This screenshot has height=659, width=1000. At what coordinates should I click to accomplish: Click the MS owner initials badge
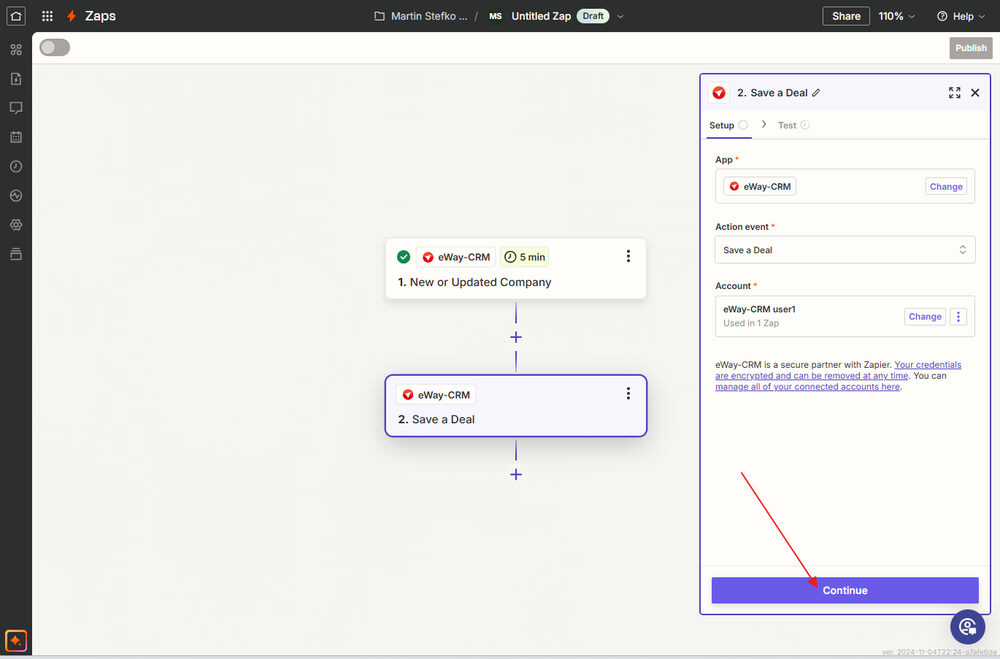(x=496, y=16)
